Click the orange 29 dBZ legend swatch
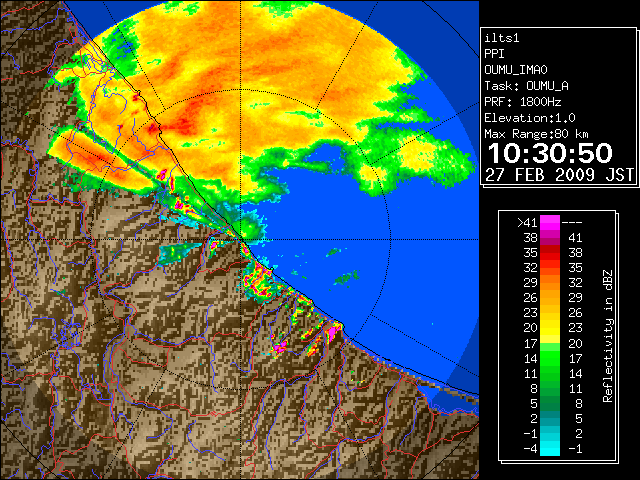The width and height of the screenshot is (640, 480). click(x=550, y=283)
